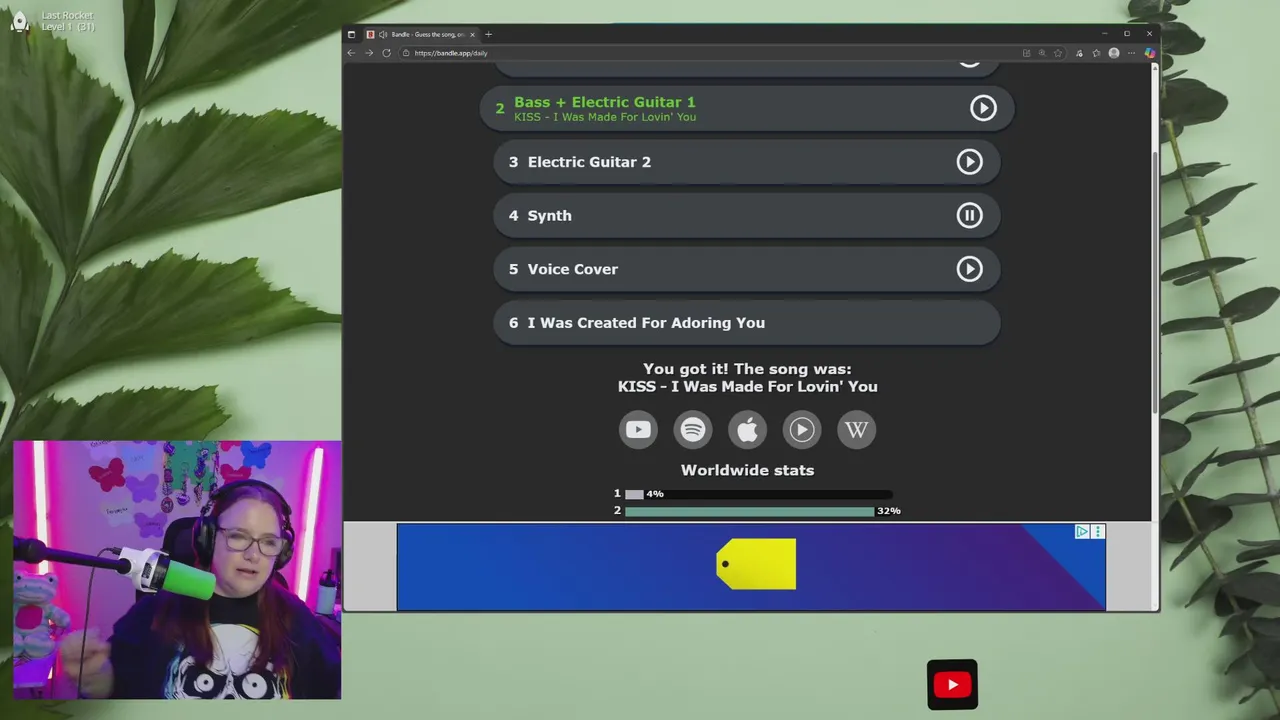Go forward in the browser

(368, 53)
